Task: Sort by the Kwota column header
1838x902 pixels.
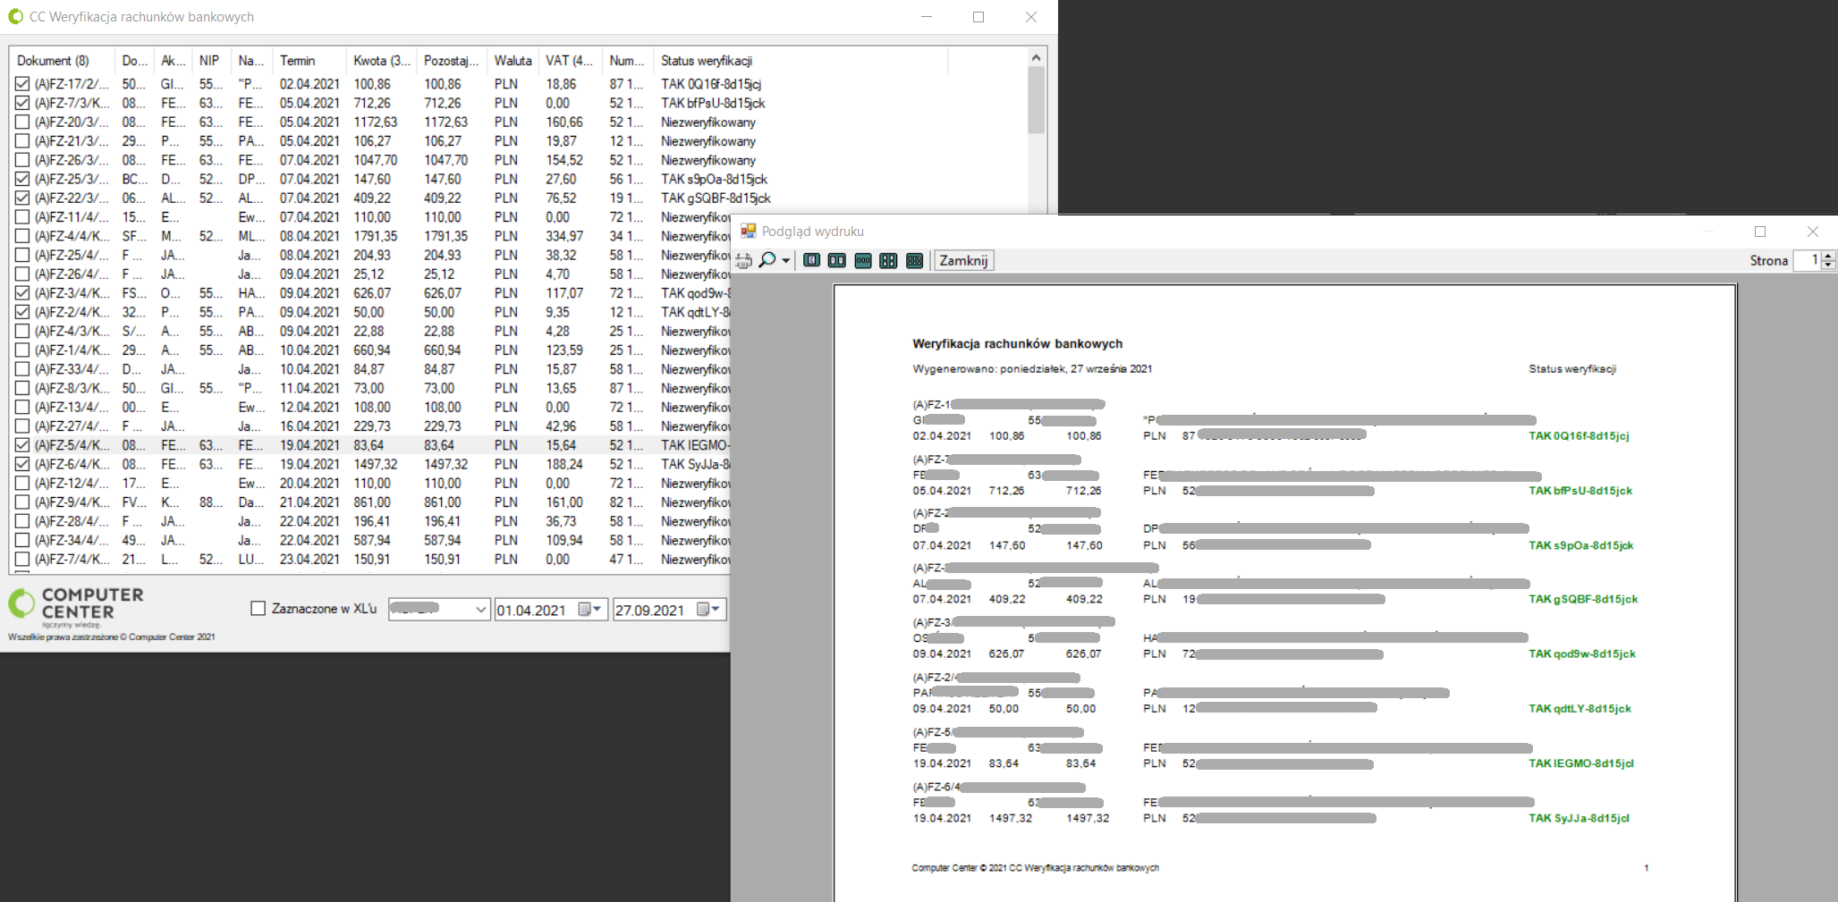Action: tap(381, 61)
